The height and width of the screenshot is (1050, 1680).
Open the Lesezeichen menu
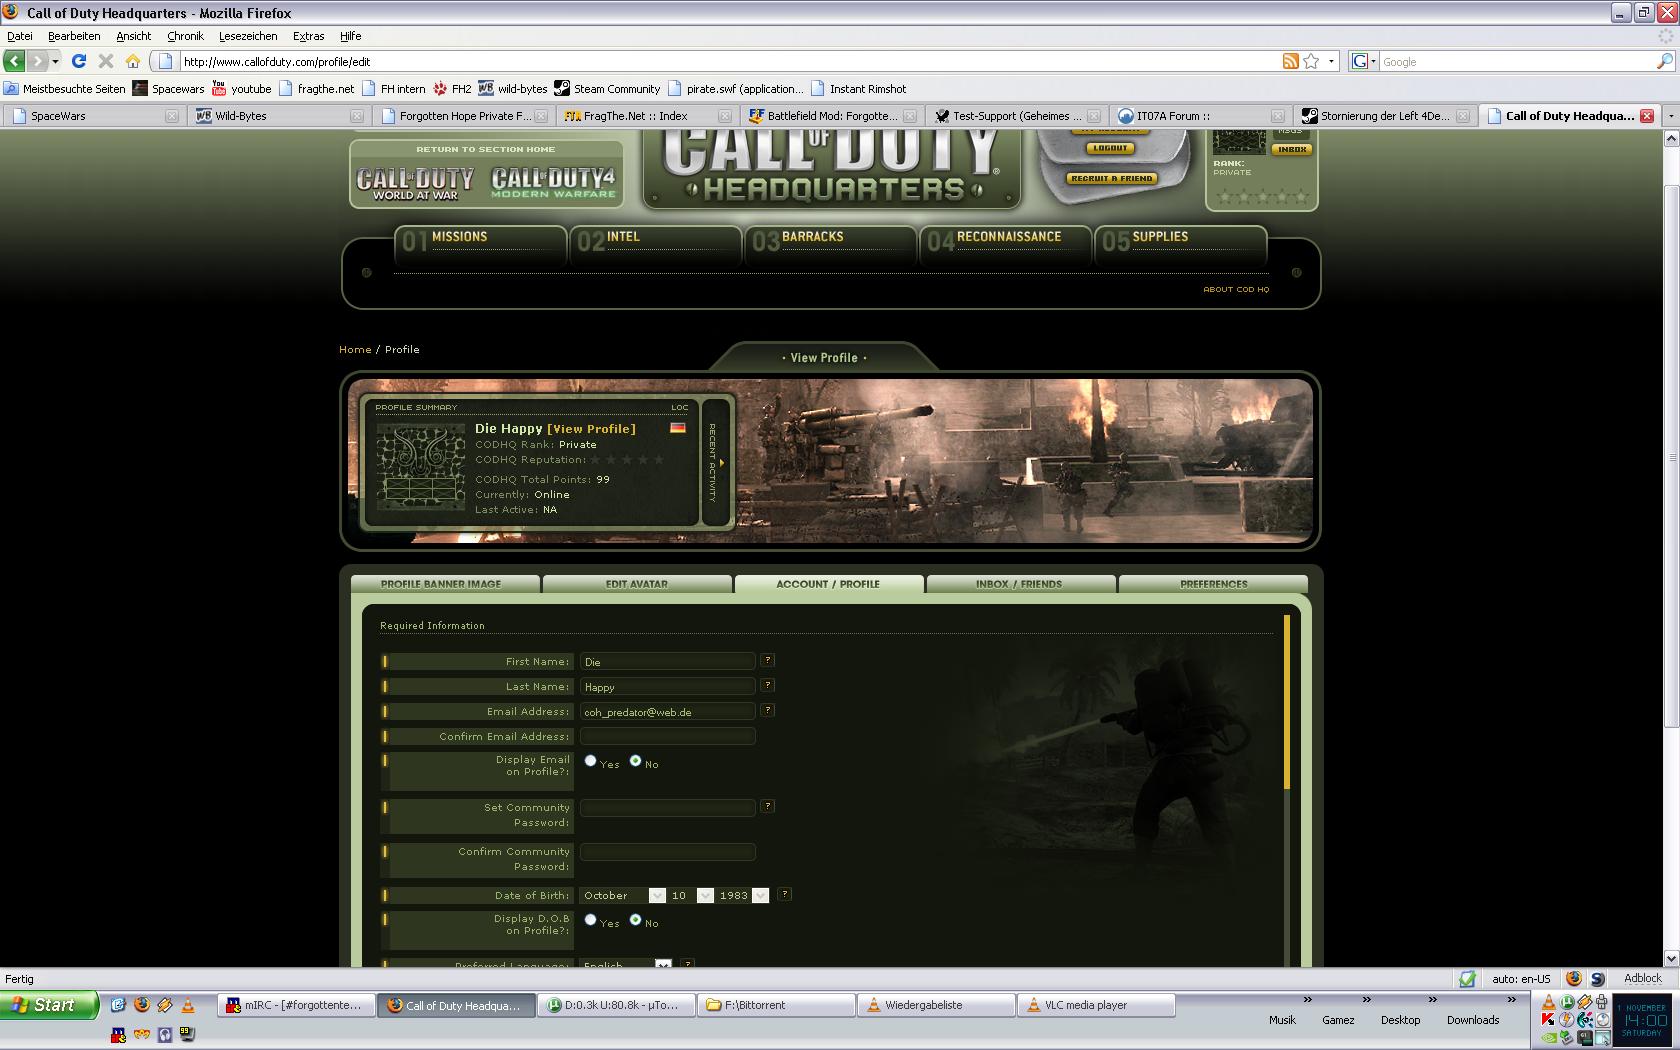pyautogui.click(x=248, y=35)
